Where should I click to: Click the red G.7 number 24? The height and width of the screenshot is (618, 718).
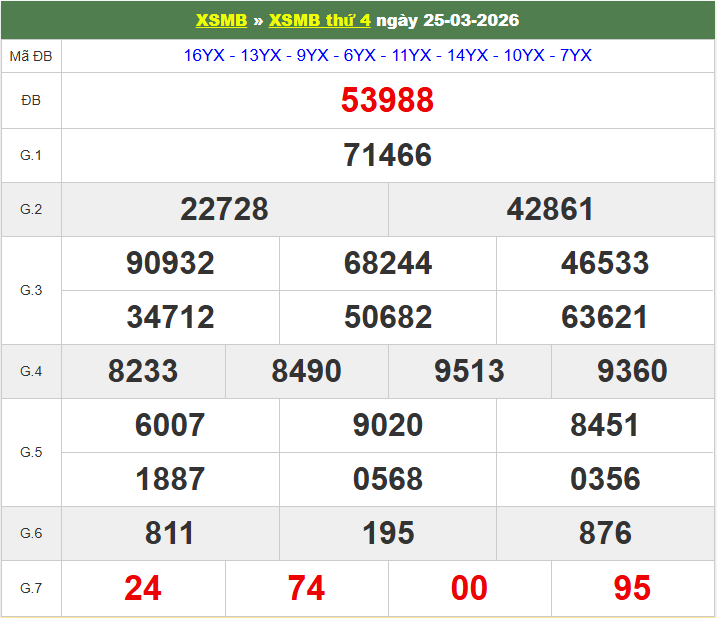143,588
